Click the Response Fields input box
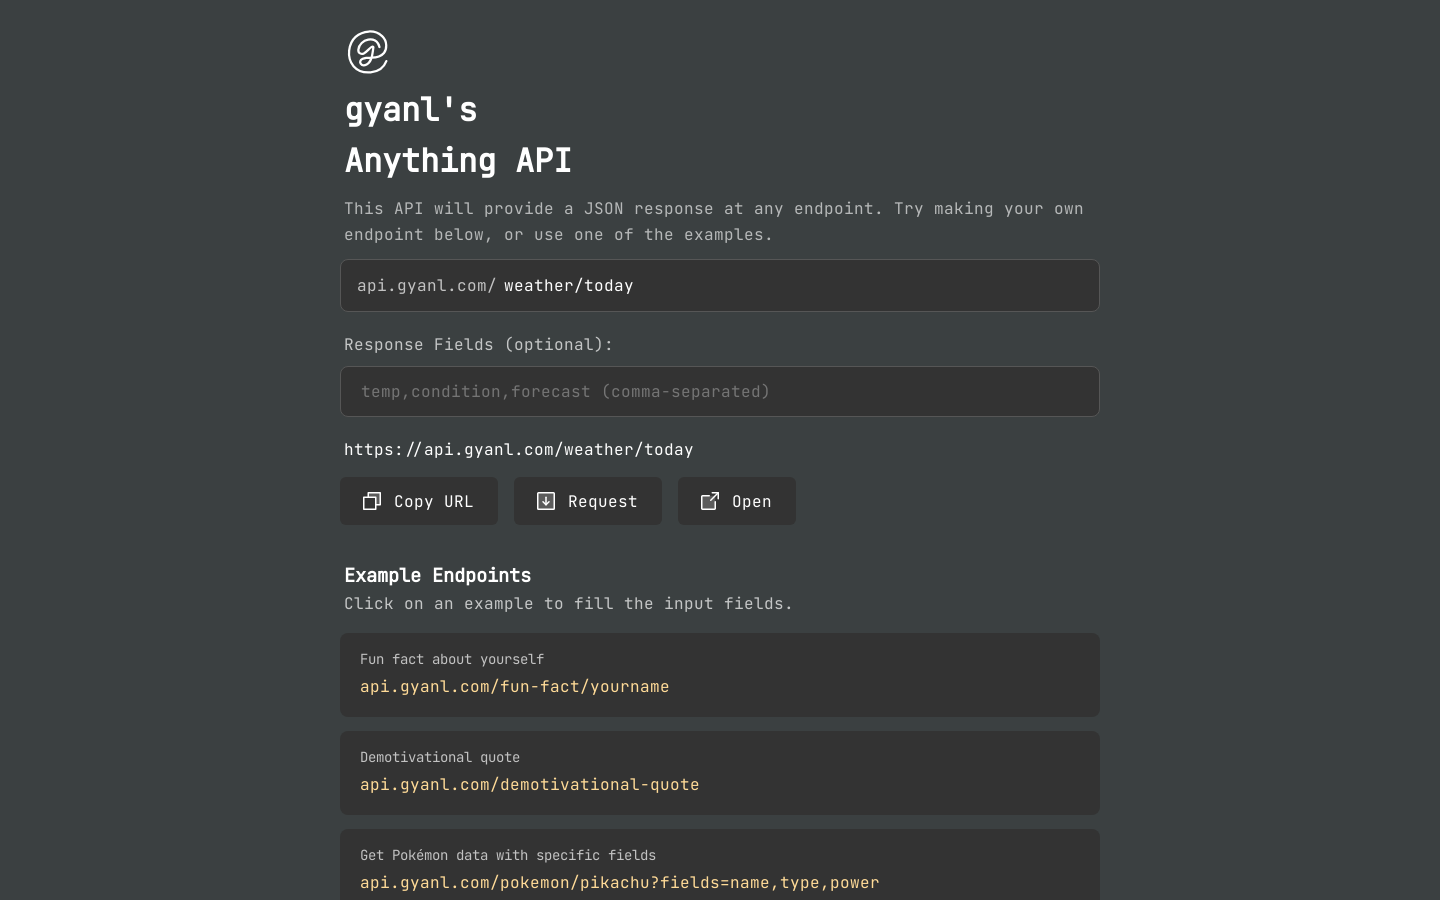 pos(720,391)
